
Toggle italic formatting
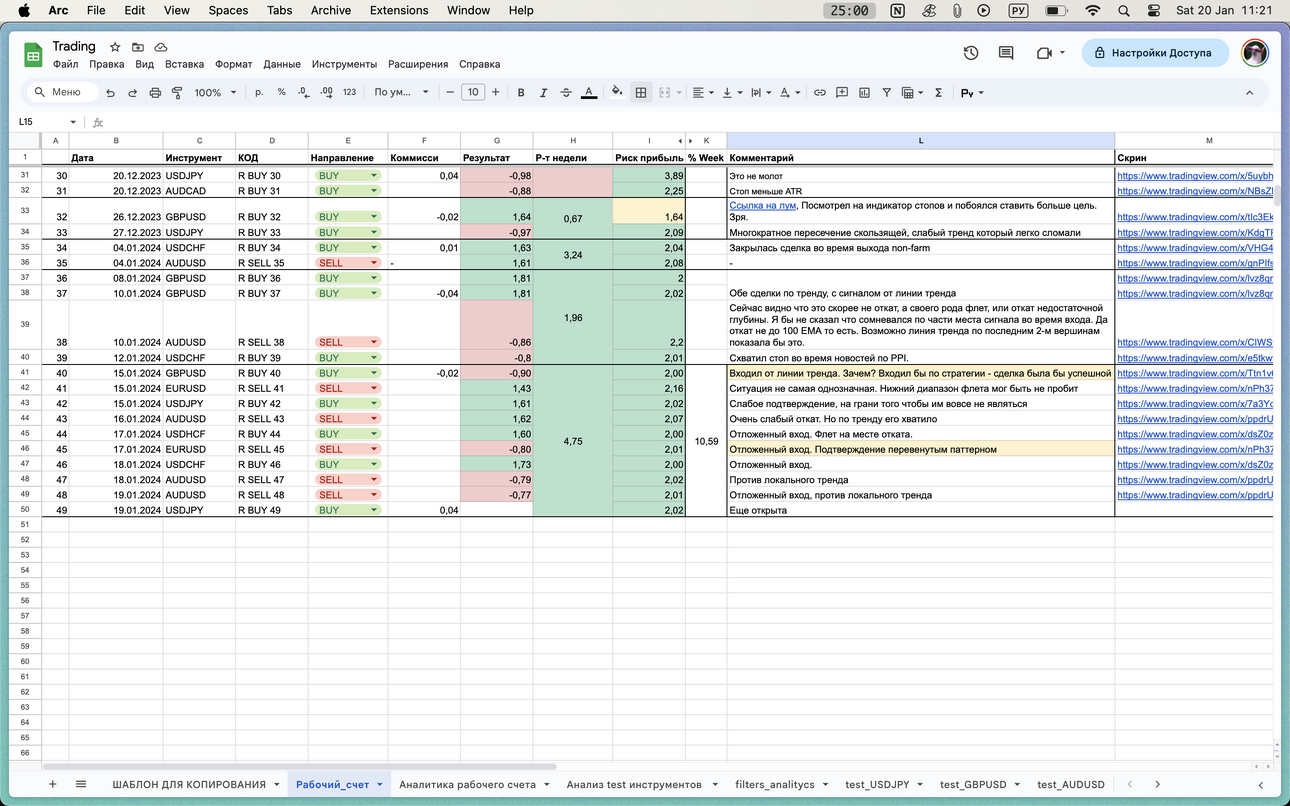543,92
